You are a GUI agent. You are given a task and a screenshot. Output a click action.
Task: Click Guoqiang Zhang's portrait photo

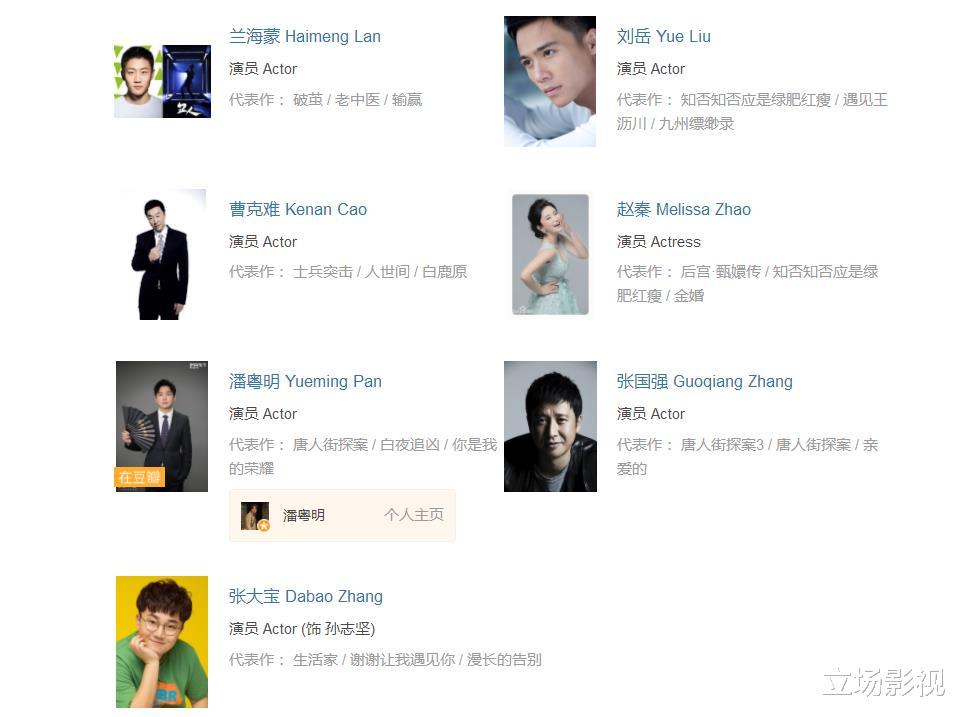(550, 426)
